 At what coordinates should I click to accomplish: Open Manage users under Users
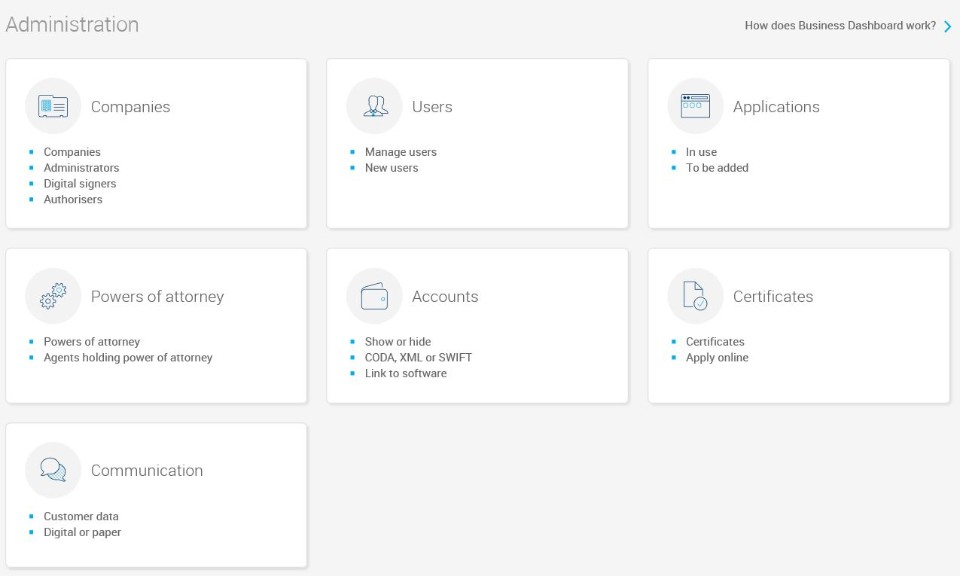(x=400, y=152)
